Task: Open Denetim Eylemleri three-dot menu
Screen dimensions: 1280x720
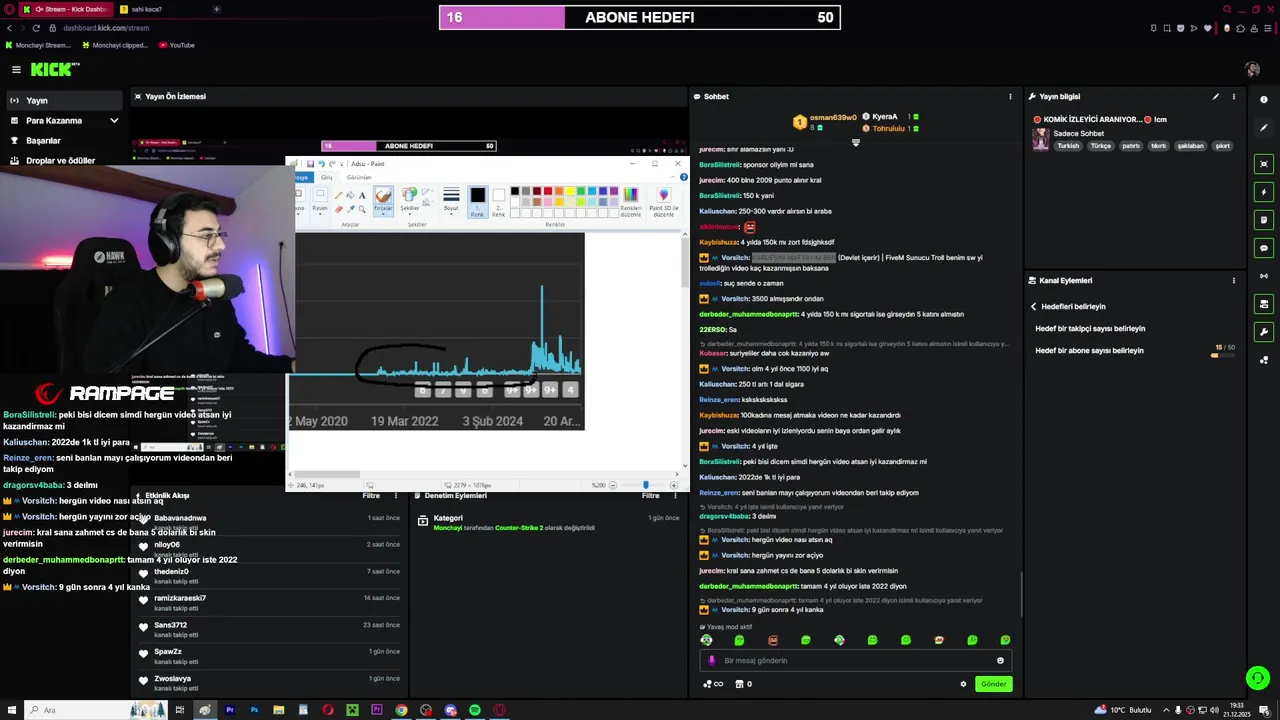Action: coord(675,496)
